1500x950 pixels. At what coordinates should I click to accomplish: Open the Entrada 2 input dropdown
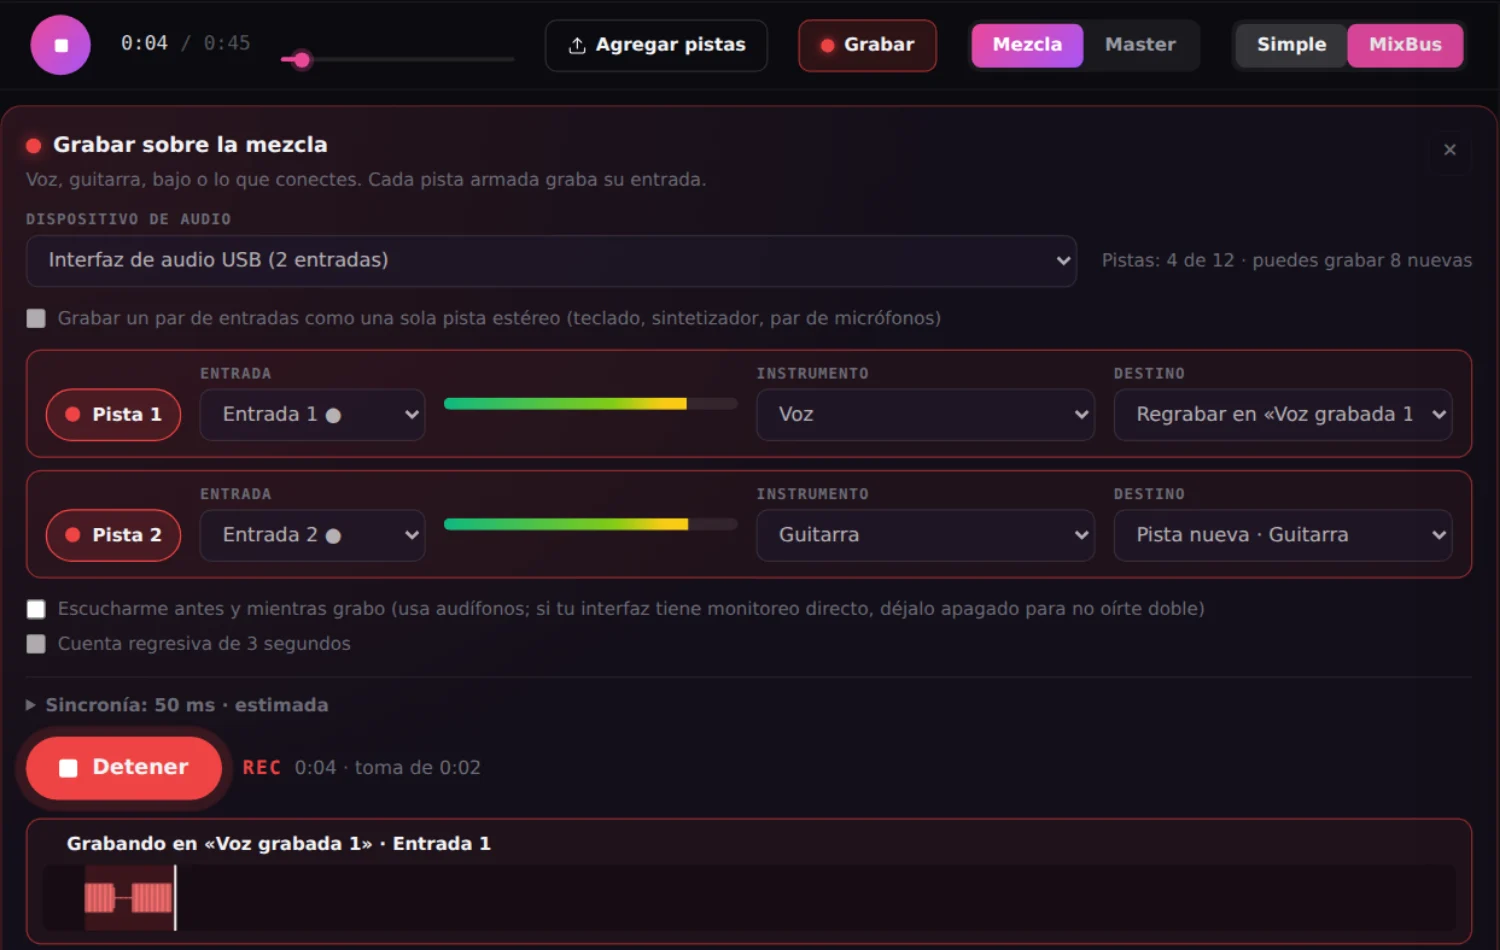[312, 535]
